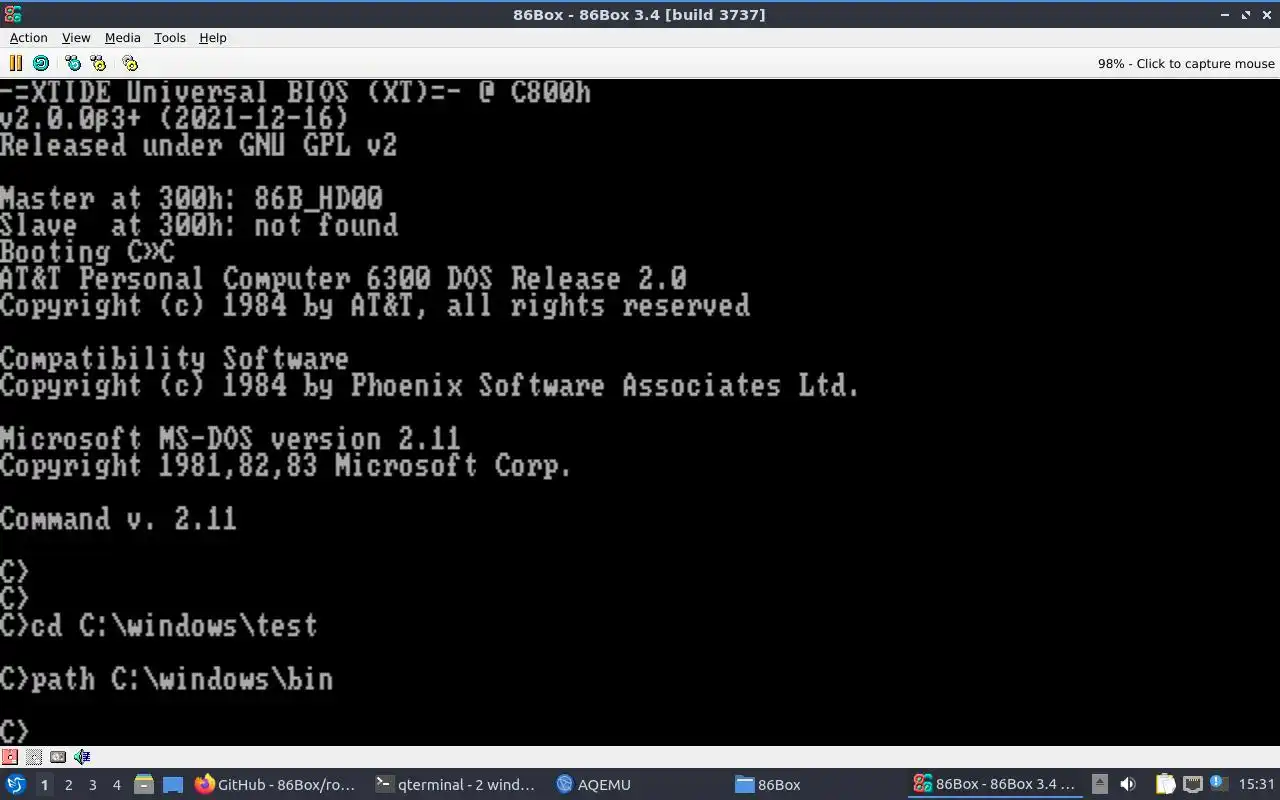Click the sound status bar icon
The height and width of the screenshot is (800, 1280).
tap(82, 757)
